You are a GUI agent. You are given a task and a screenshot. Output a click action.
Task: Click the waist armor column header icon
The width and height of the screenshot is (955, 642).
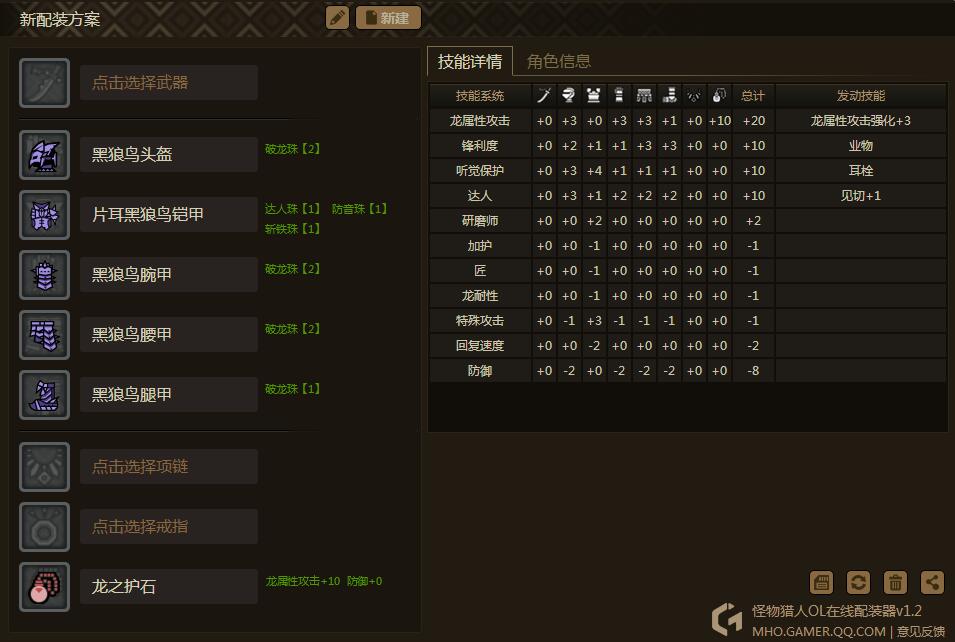point(644,96)
